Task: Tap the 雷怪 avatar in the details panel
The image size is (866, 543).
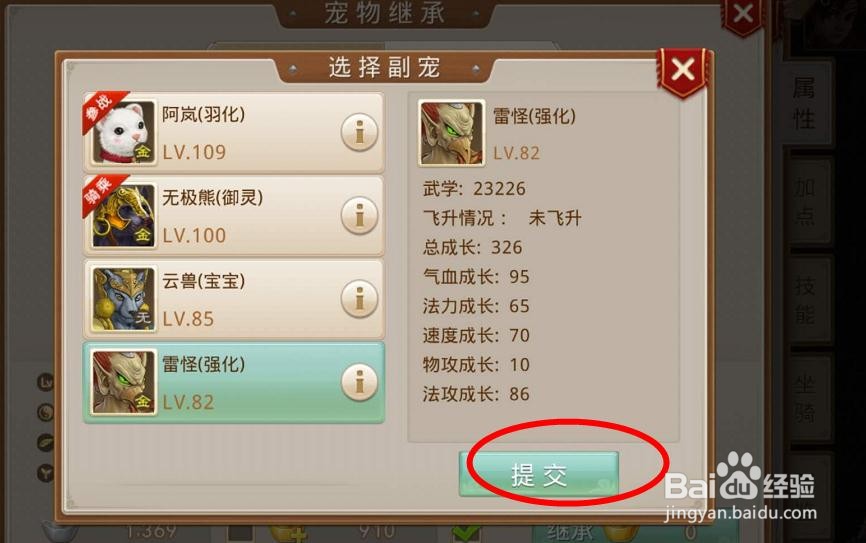Action: [451, 133]
